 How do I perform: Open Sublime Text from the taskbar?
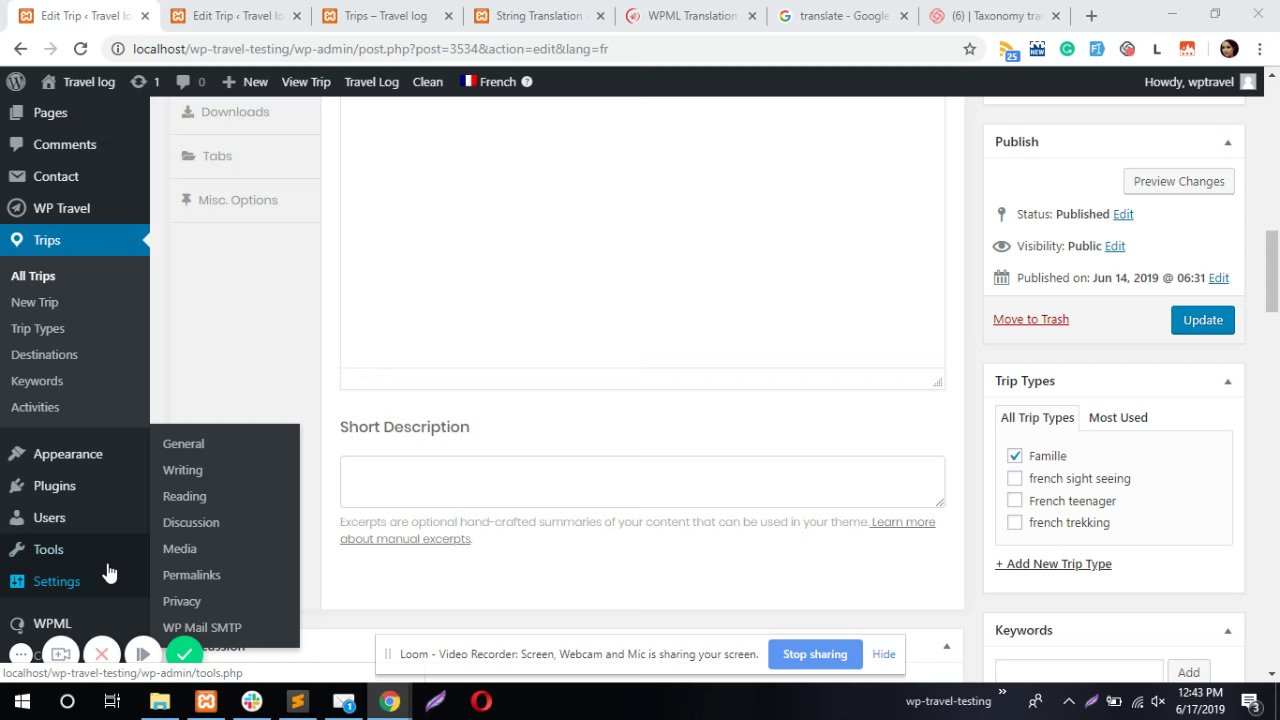click(297, 701)
